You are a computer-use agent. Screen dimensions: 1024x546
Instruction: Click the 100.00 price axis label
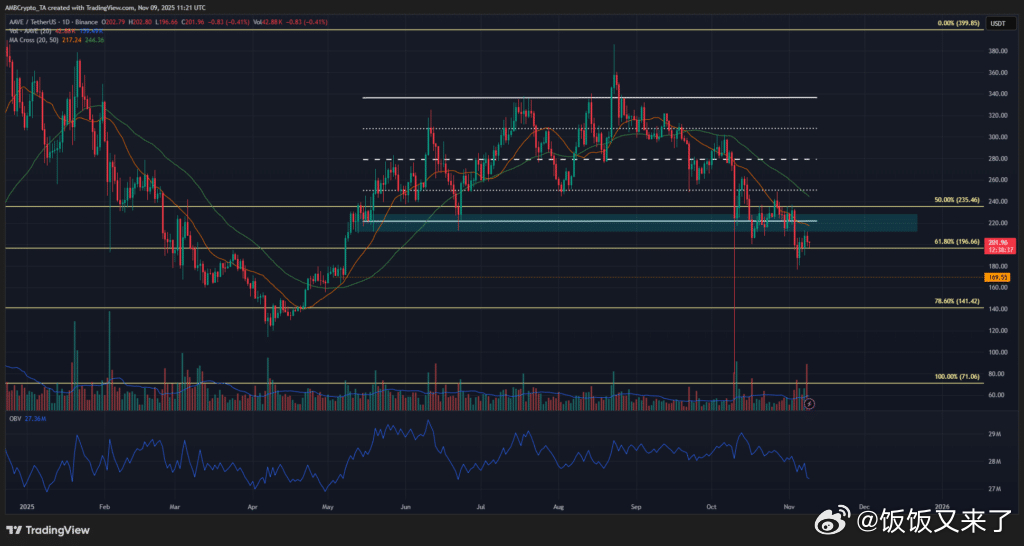(x=997, y=352)
